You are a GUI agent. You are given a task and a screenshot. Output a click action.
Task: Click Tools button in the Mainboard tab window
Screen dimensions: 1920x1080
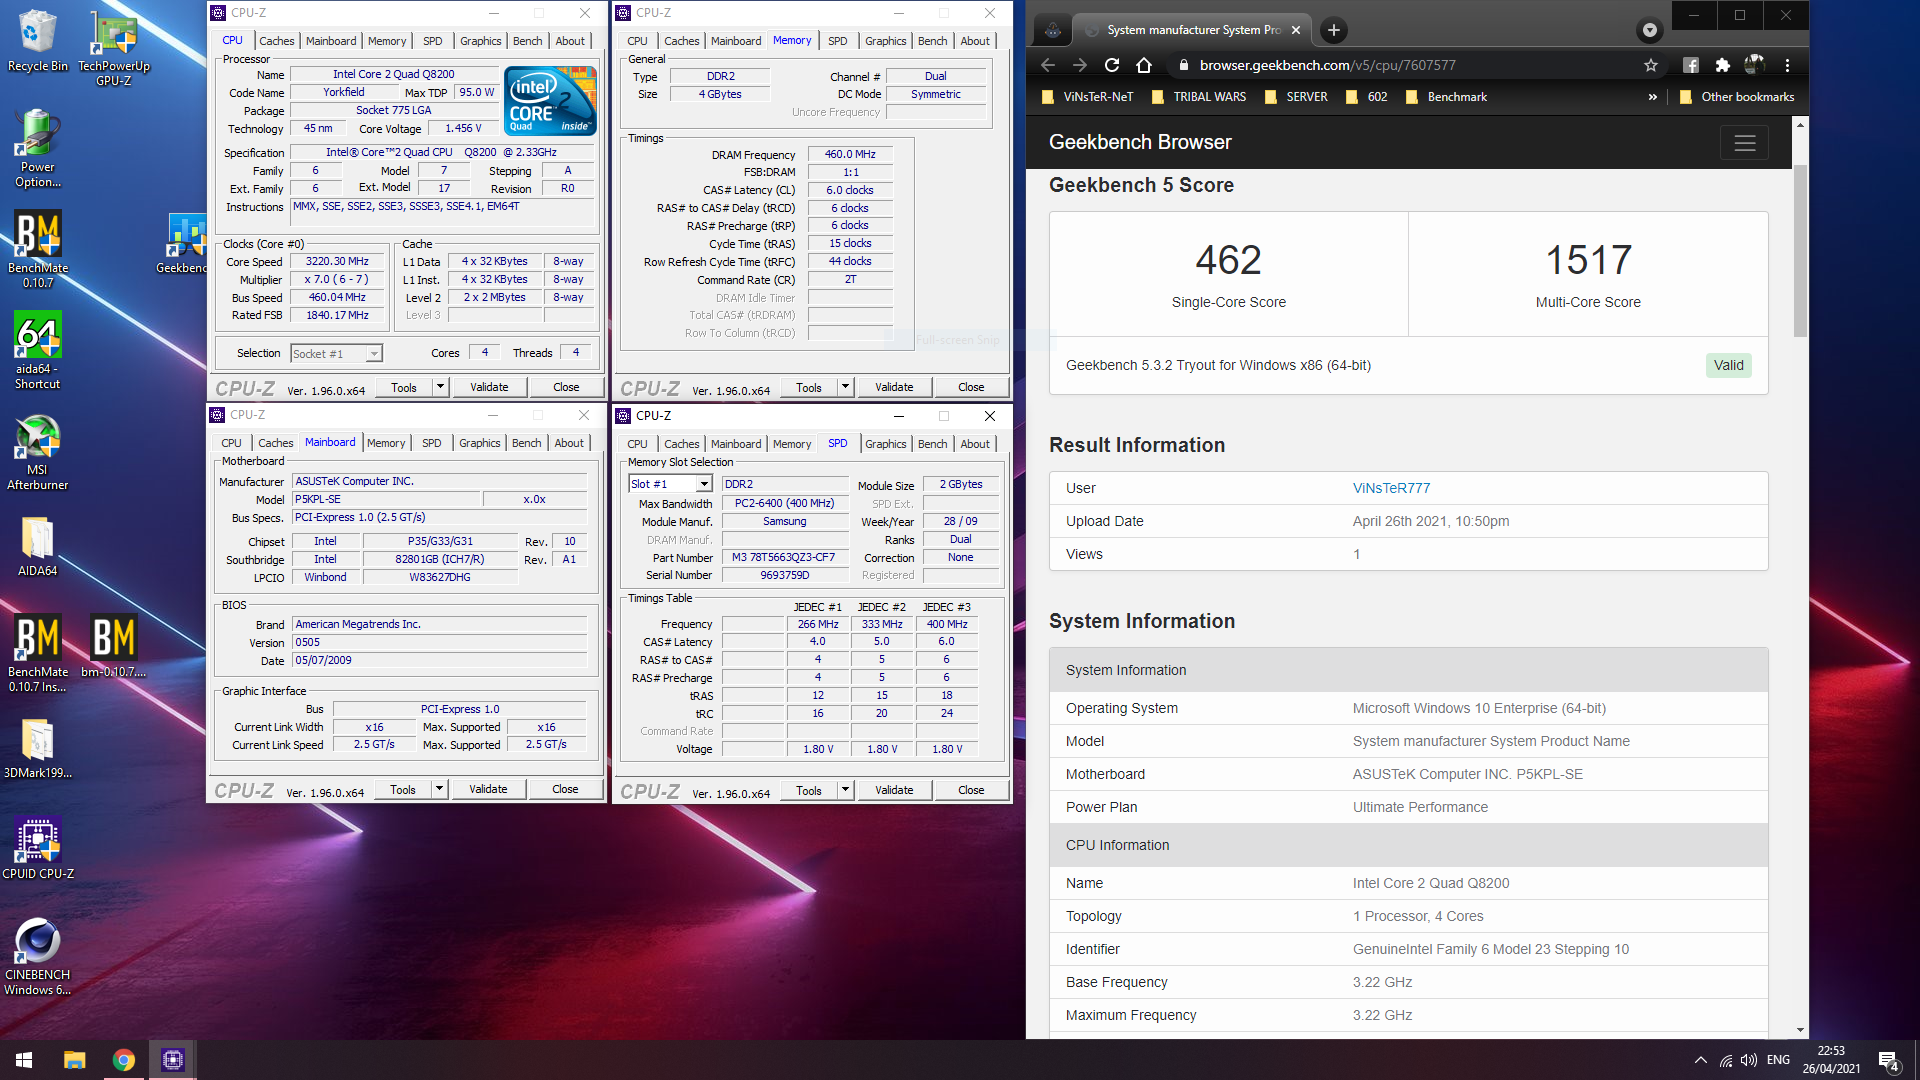[403, 789]
